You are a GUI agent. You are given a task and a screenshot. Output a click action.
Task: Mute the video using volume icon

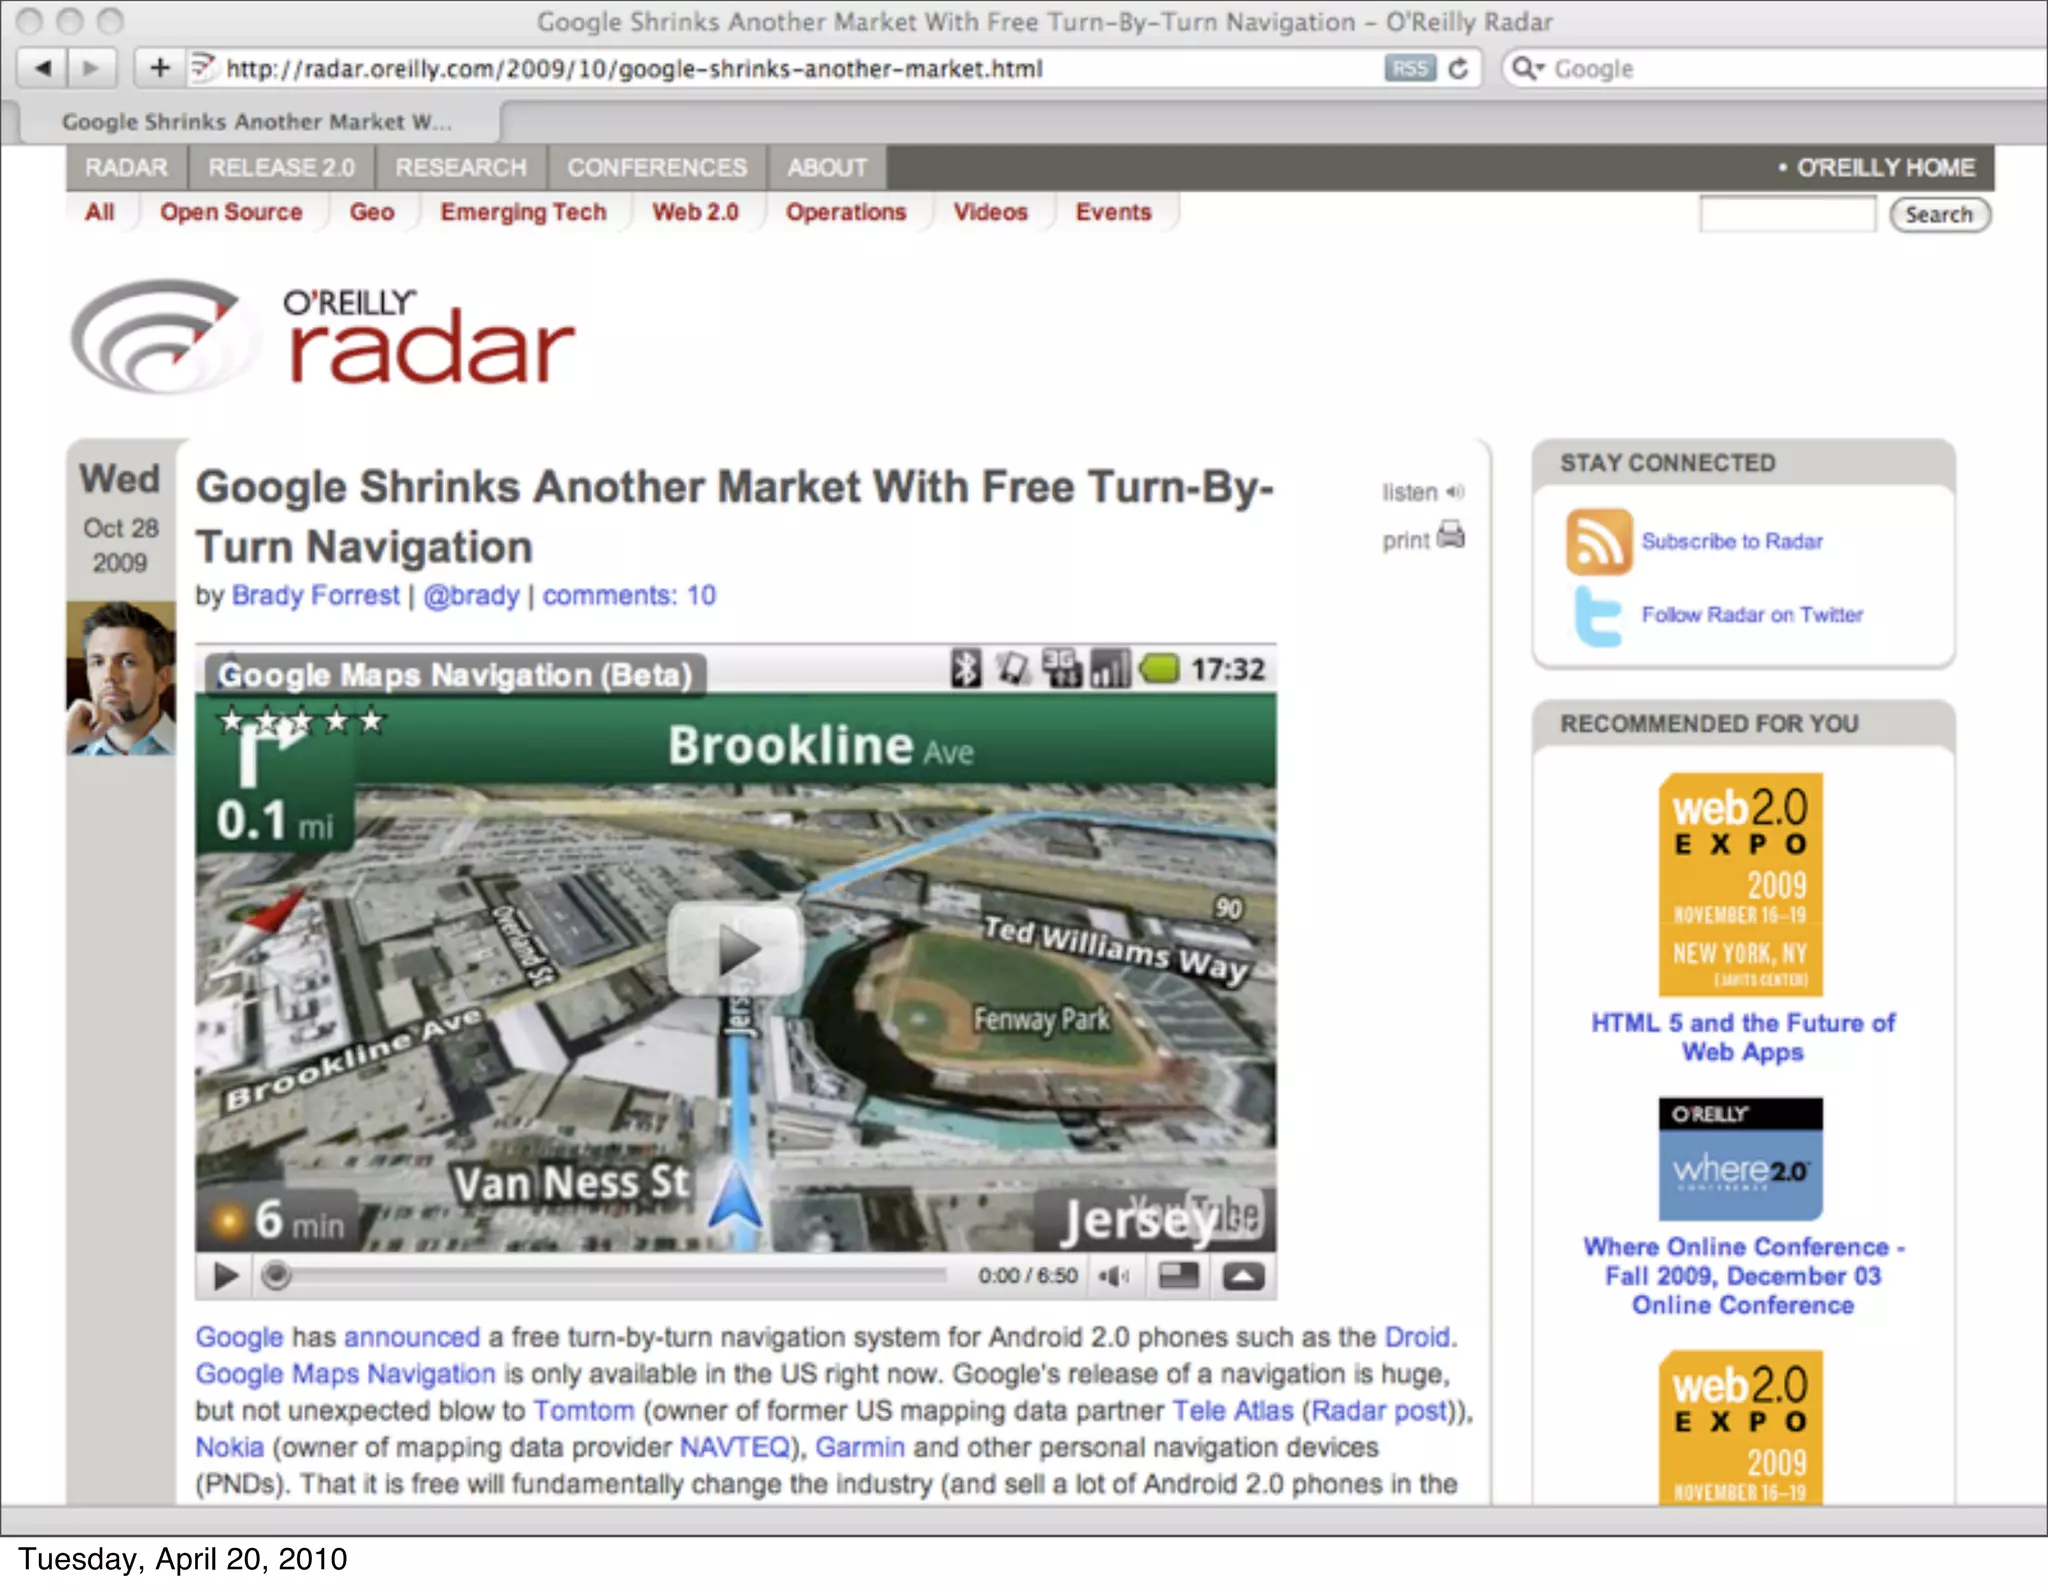pos(1113,1276)
